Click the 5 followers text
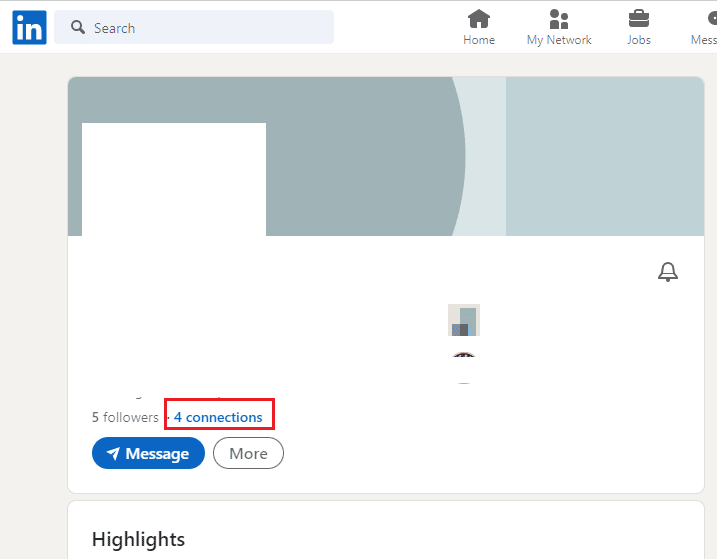 coord(125,417)
